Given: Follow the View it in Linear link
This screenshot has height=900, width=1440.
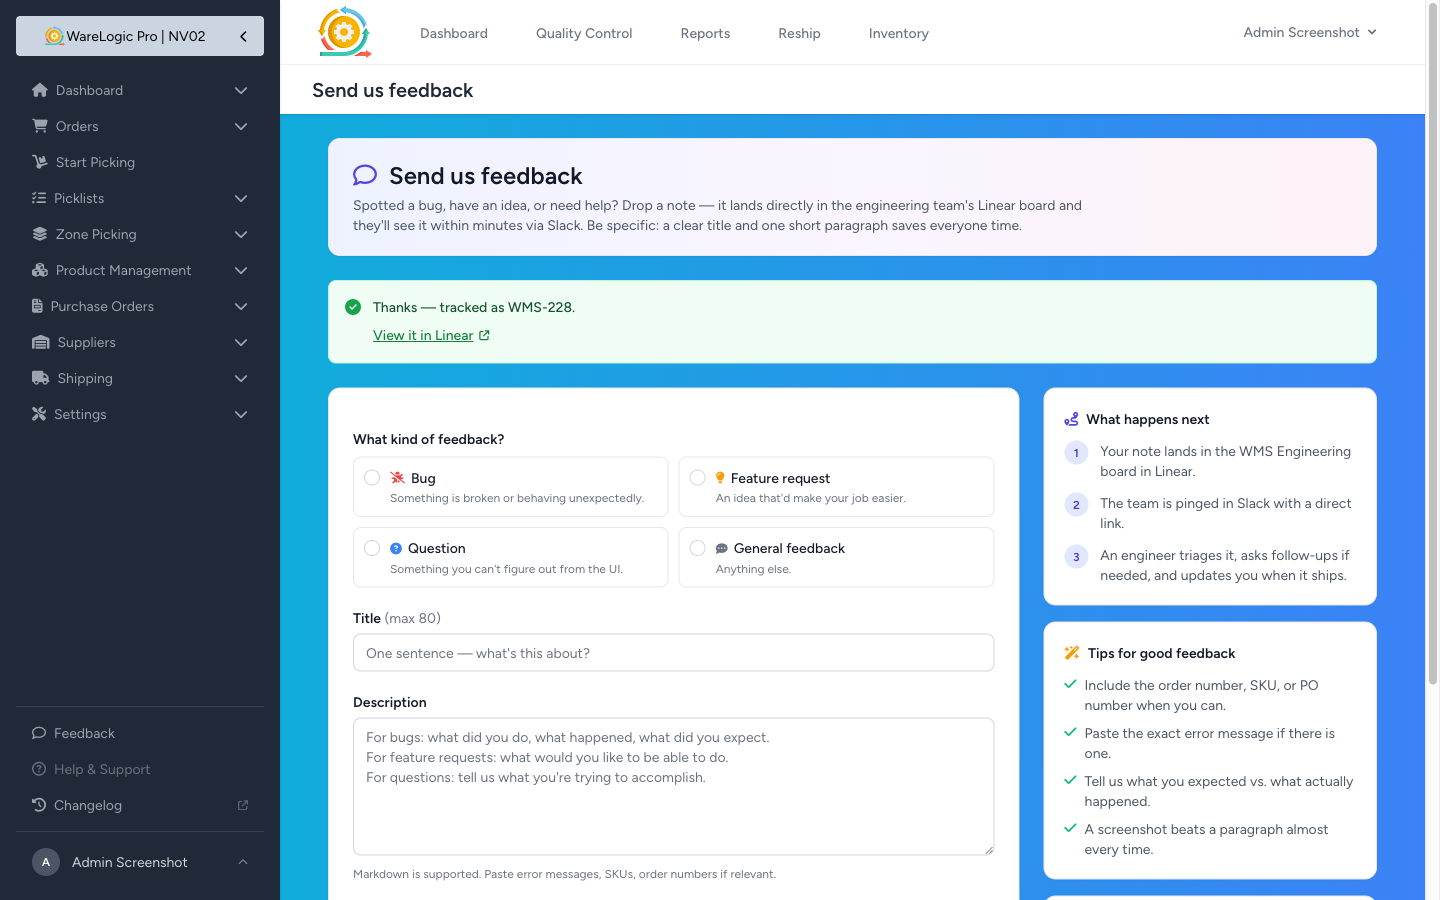Looking at the screenshot, I should pyautogui.click(x=423, y=335).
